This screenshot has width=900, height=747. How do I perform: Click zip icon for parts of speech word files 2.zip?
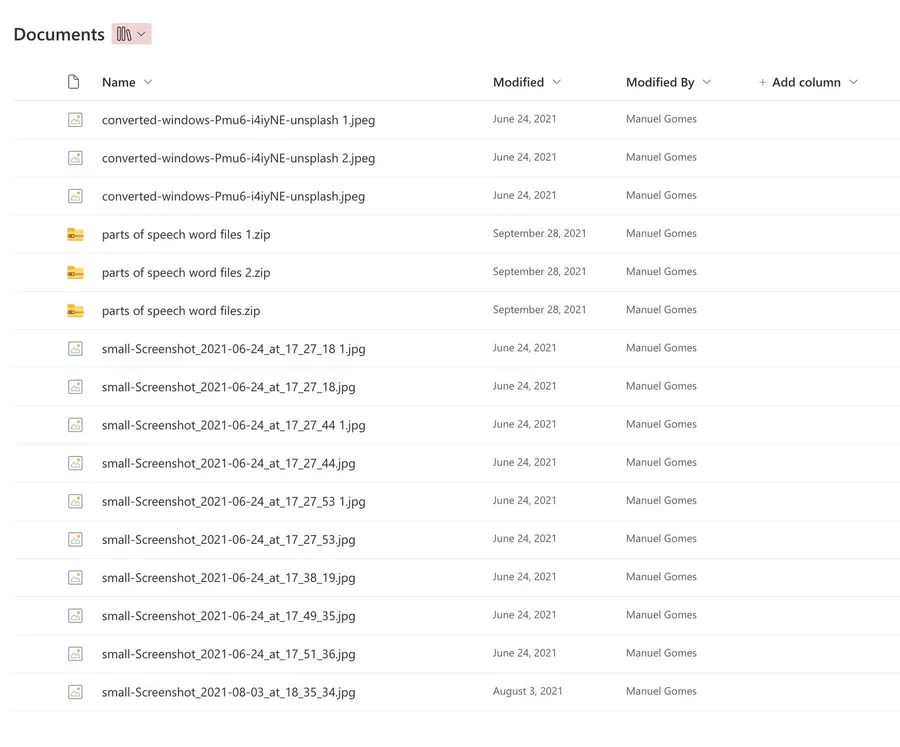pyautogui.click(x=75, y=272)
